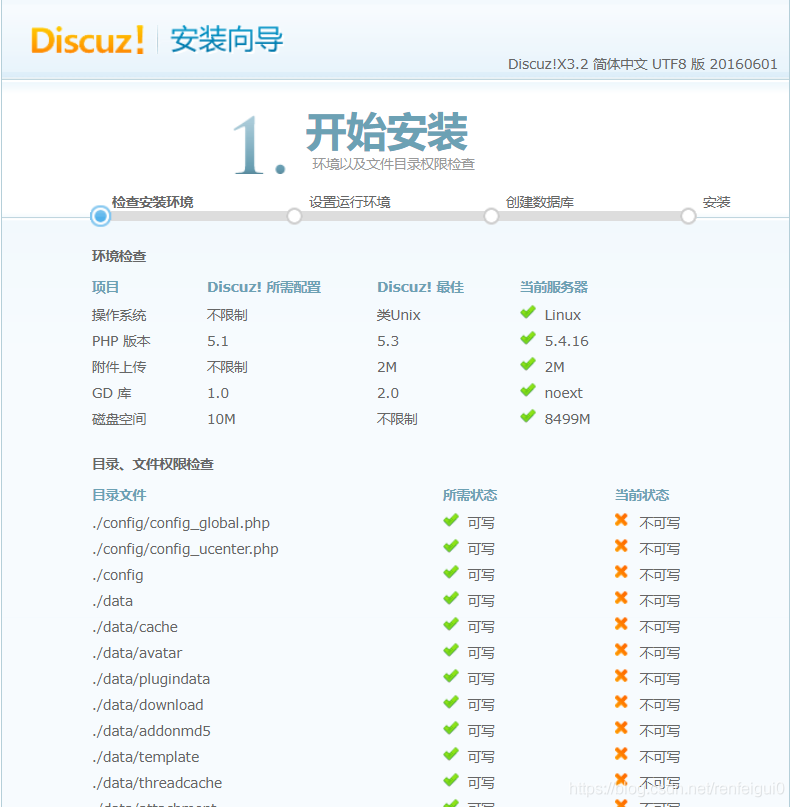The height and width of the screenshot is (807, 794).
Task: Click the 磁盘空间 row label
Action: 119,419
